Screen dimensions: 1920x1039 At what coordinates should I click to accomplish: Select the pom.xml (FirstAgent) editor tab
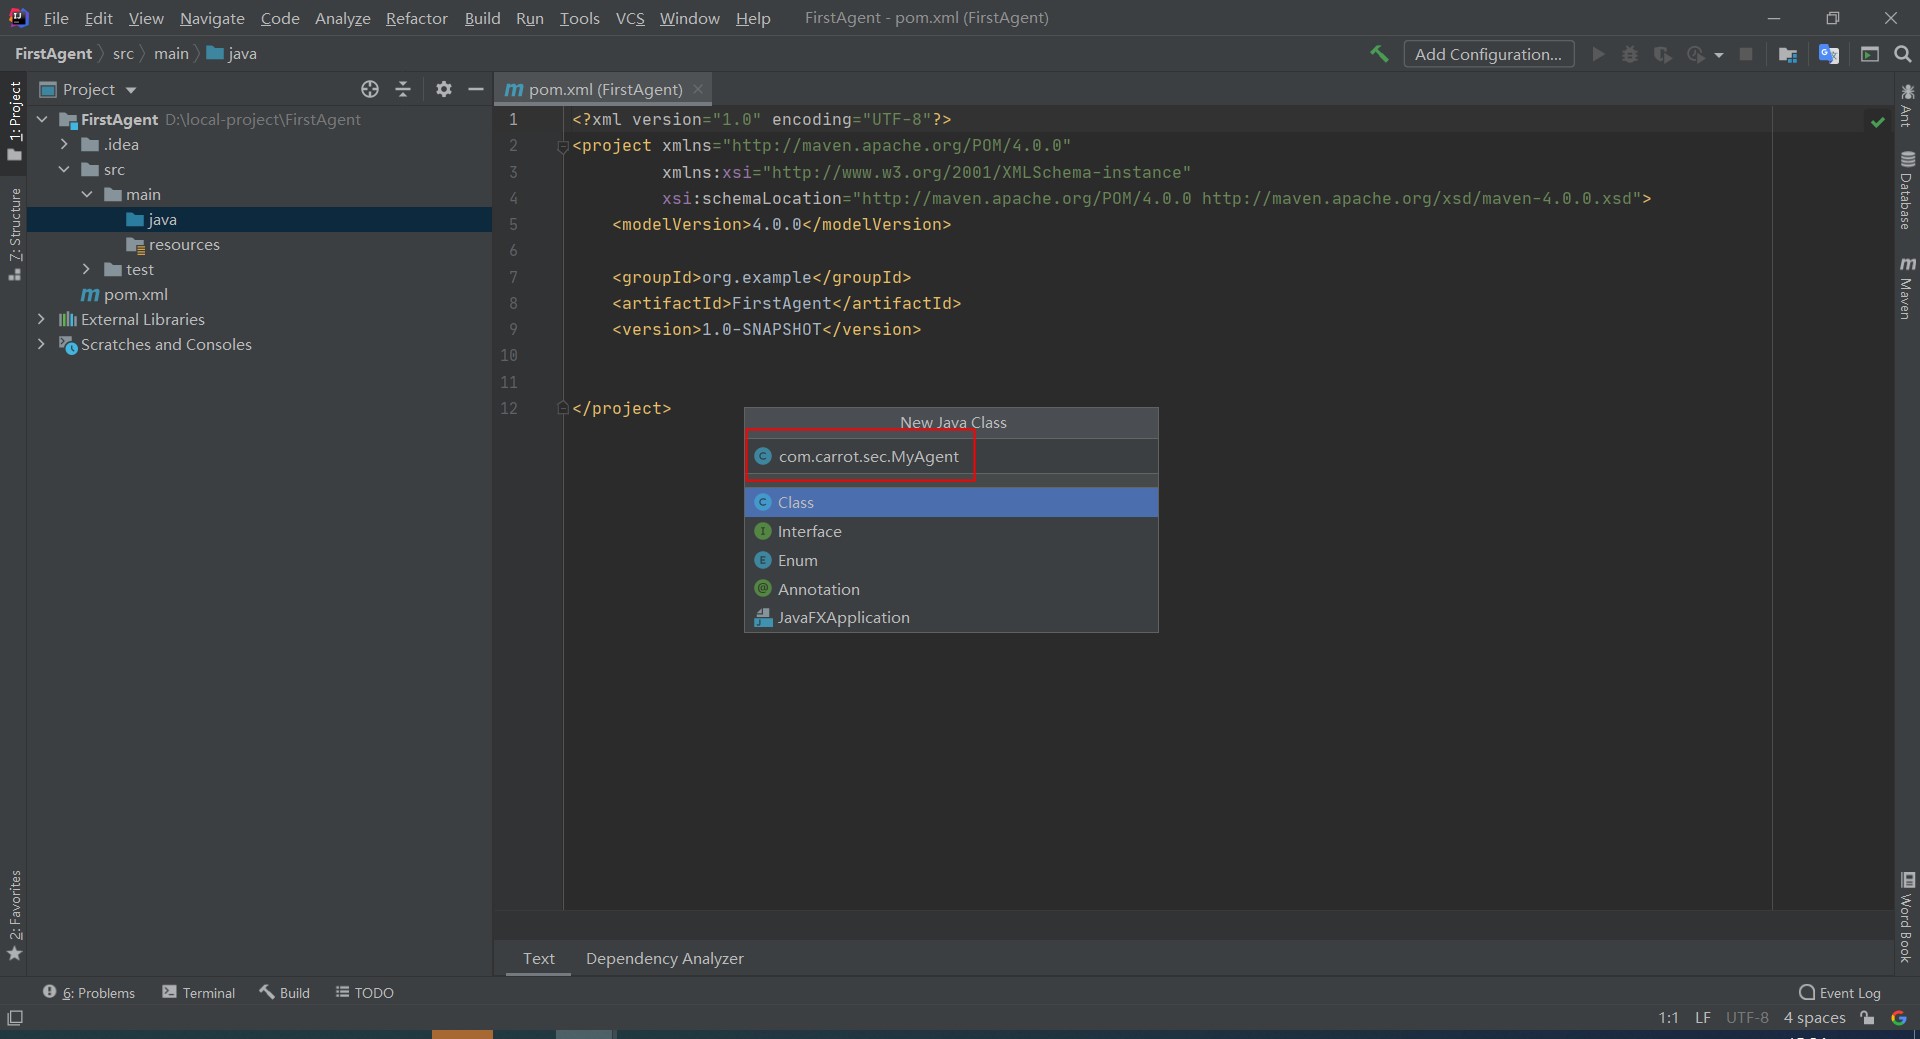click(605, 89)
